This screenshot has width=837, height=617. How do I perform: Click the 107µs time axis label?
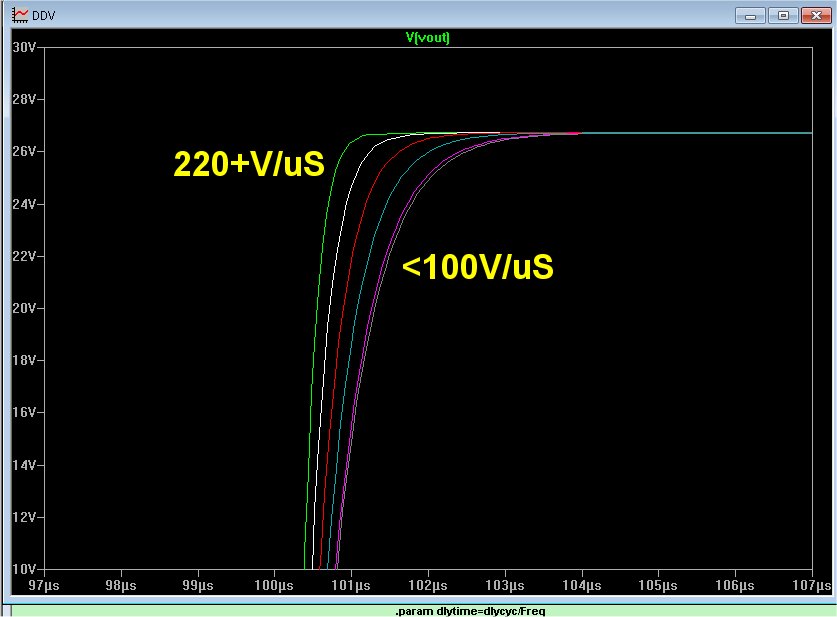tap(812, 586)
